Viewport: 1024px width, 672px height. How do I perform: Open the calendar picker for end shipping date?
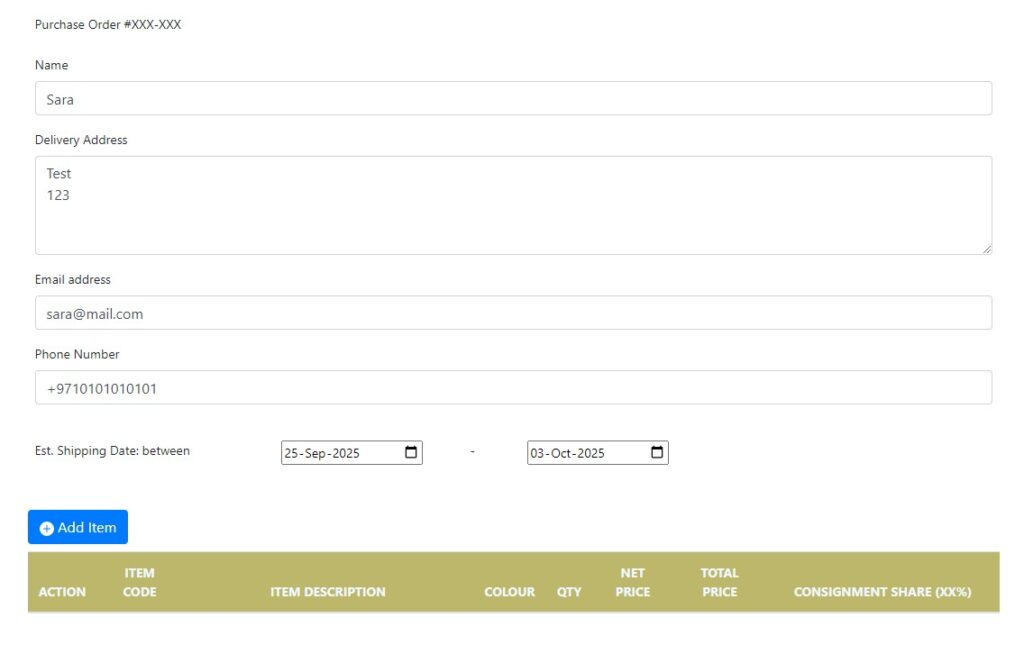coord(657,453)
